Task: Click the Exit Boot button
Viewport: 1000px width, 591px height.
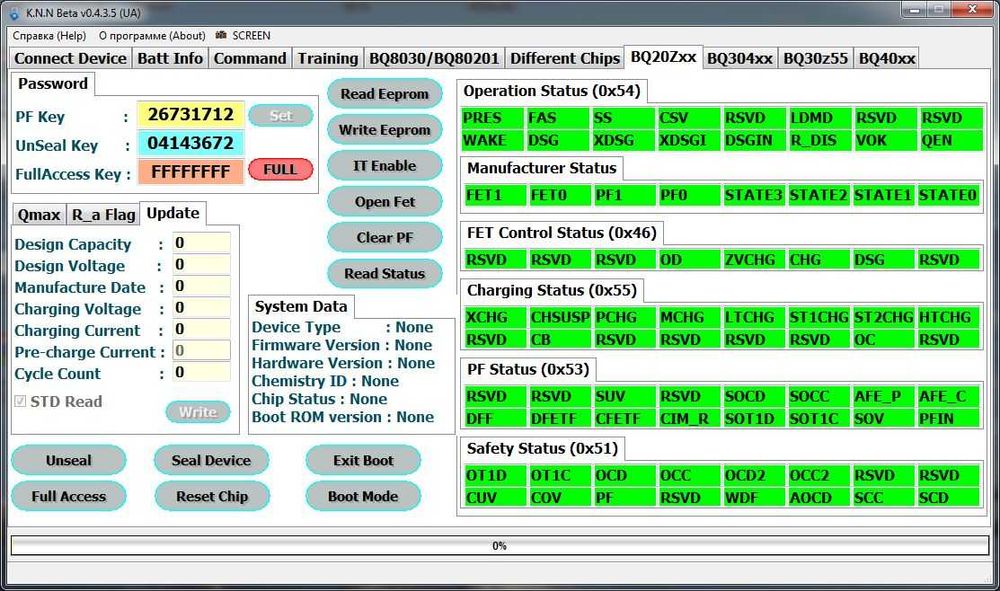Action: (x=363, y=460)
